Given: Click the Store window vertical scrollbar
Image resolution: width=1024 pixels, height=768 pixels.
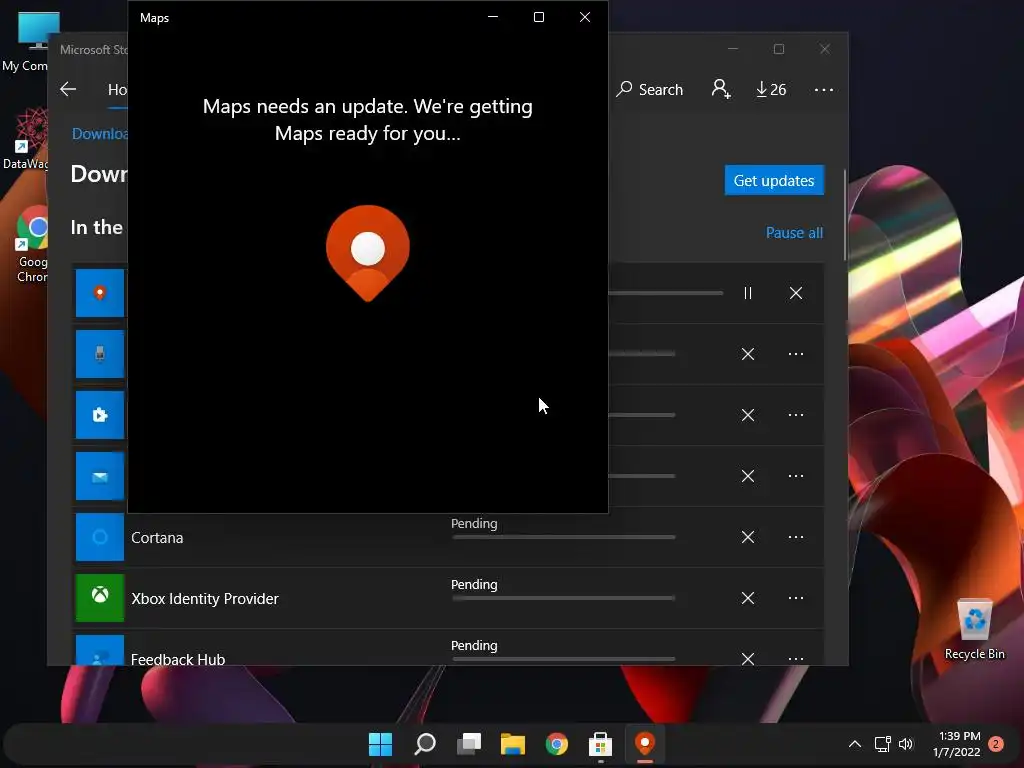Looking at the screenshot, I should click(x=845, y=216).
